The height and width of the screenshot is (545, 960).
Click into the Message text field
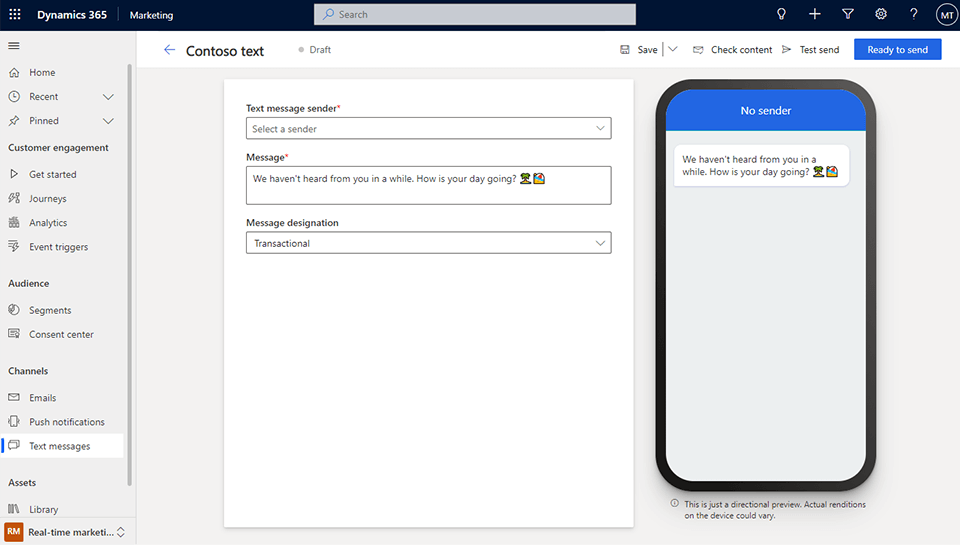(x=428, y=185)
